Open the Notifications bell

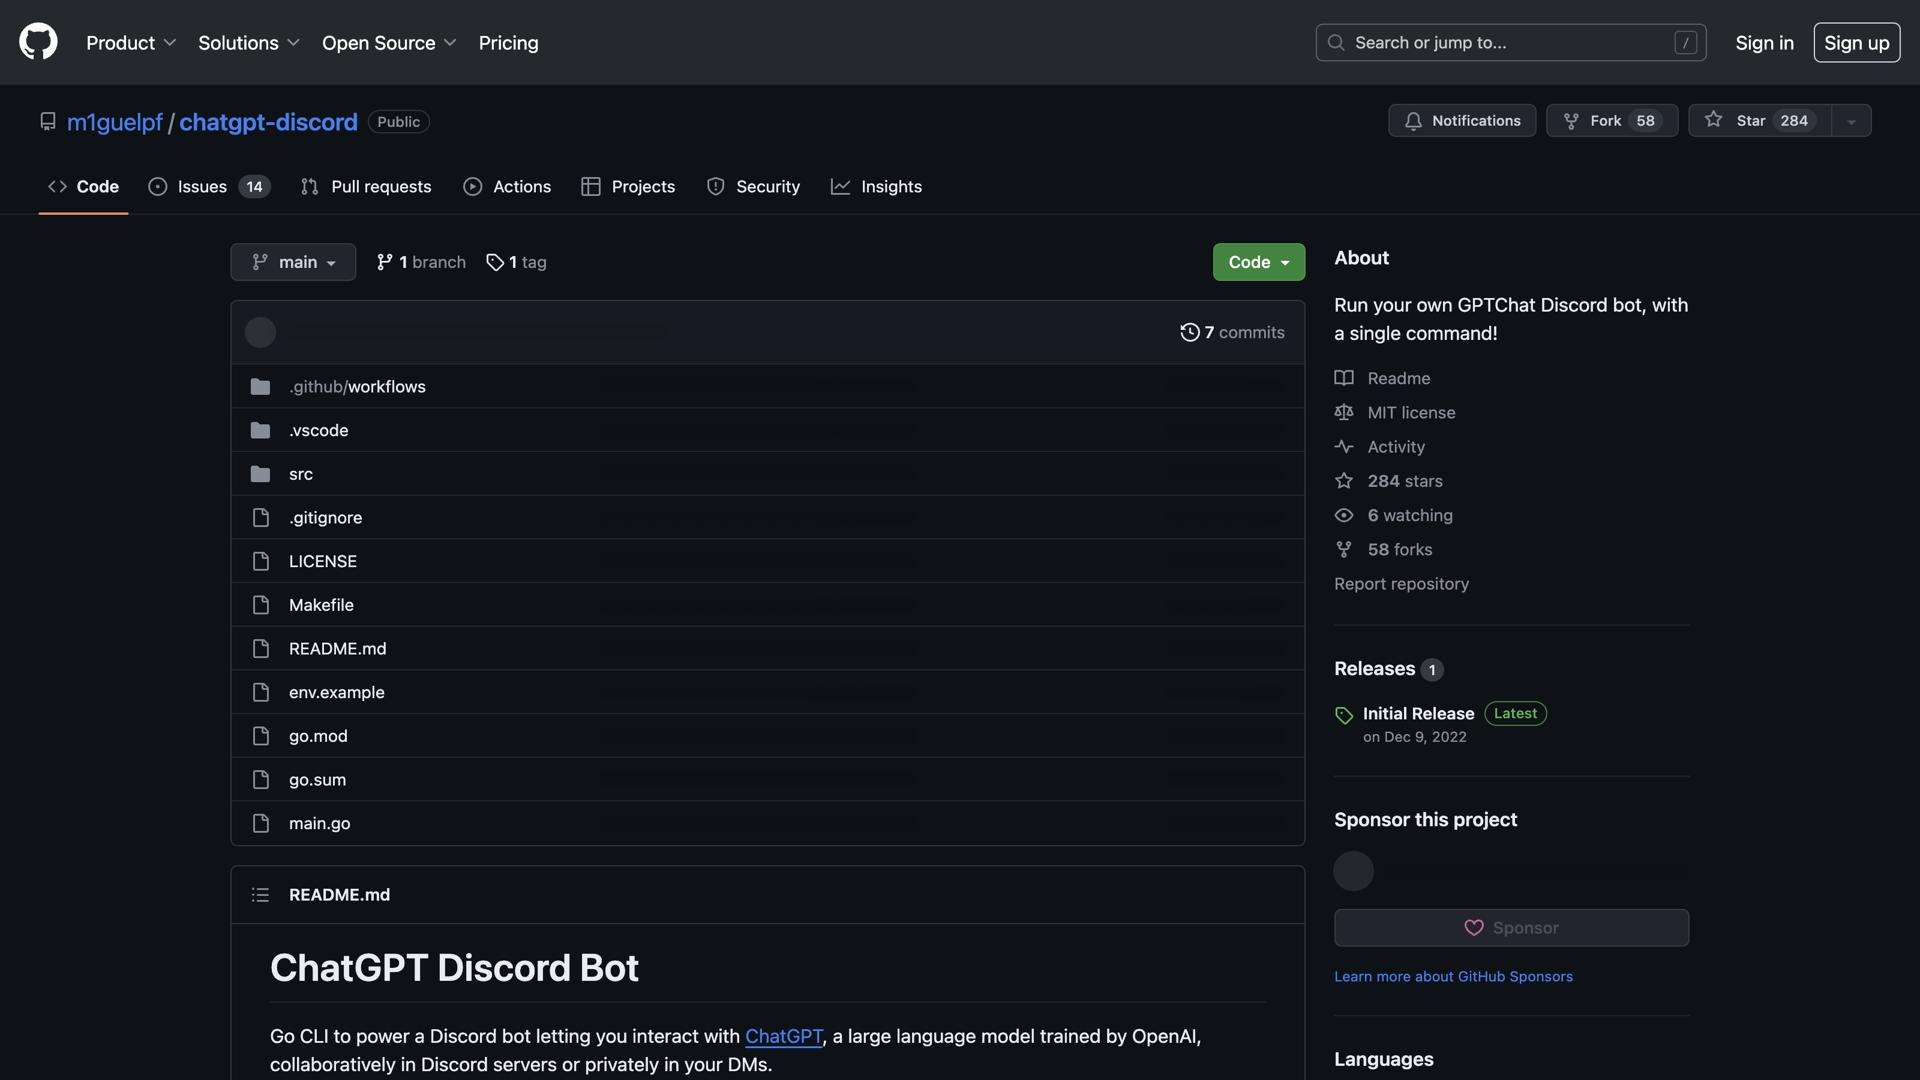(1413, 120)
